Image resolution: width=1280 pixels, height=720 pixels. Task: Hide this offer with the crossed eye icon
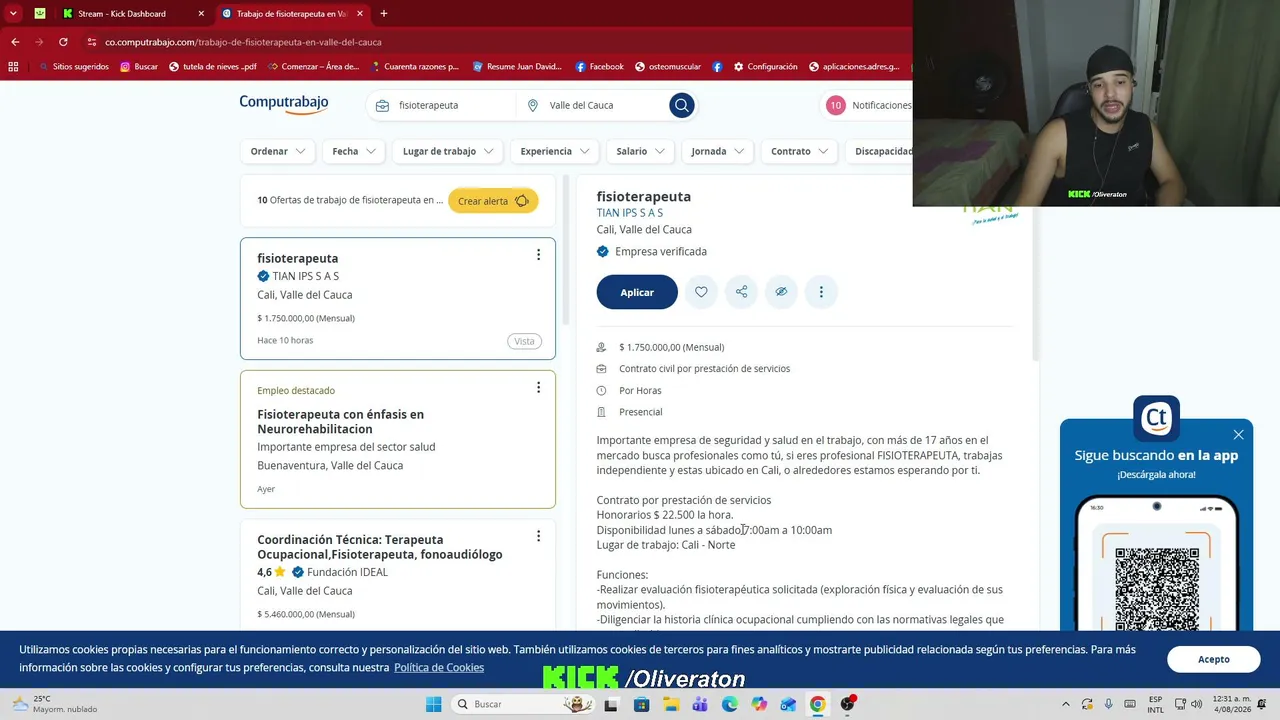[781, 292]
